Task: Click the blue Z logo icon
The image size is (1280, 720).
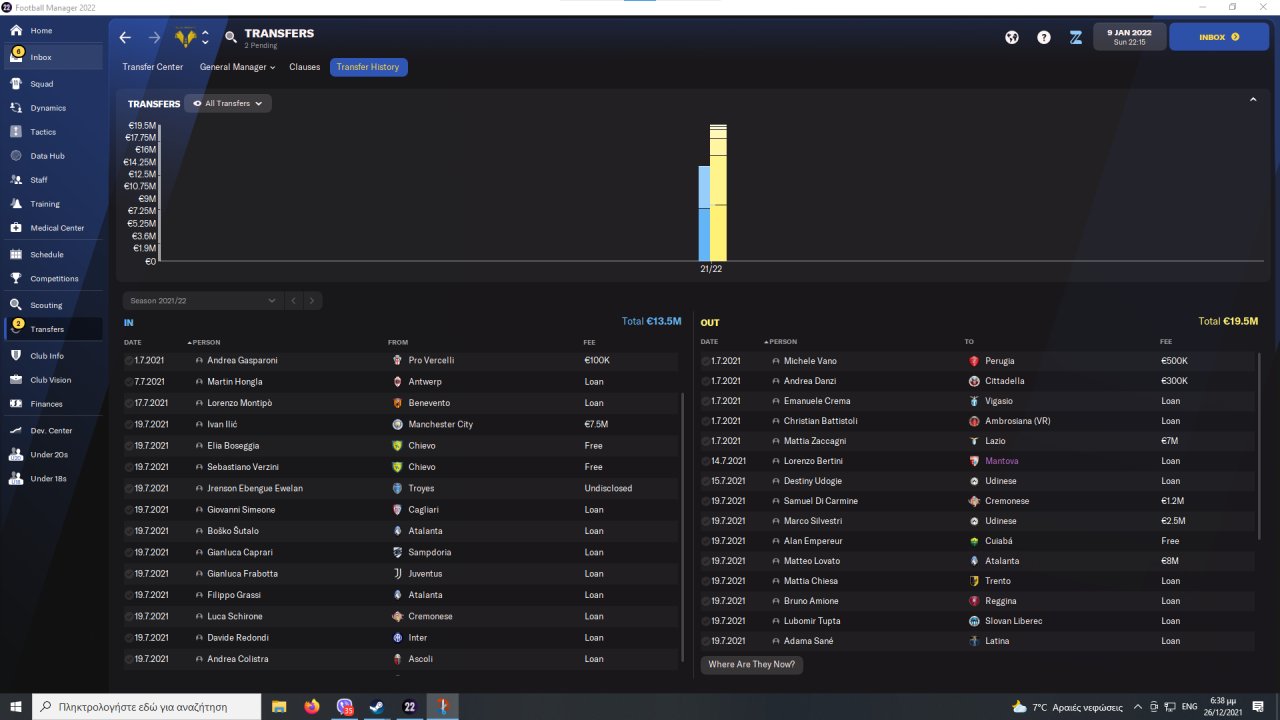Action: [x=1076, y=37]
